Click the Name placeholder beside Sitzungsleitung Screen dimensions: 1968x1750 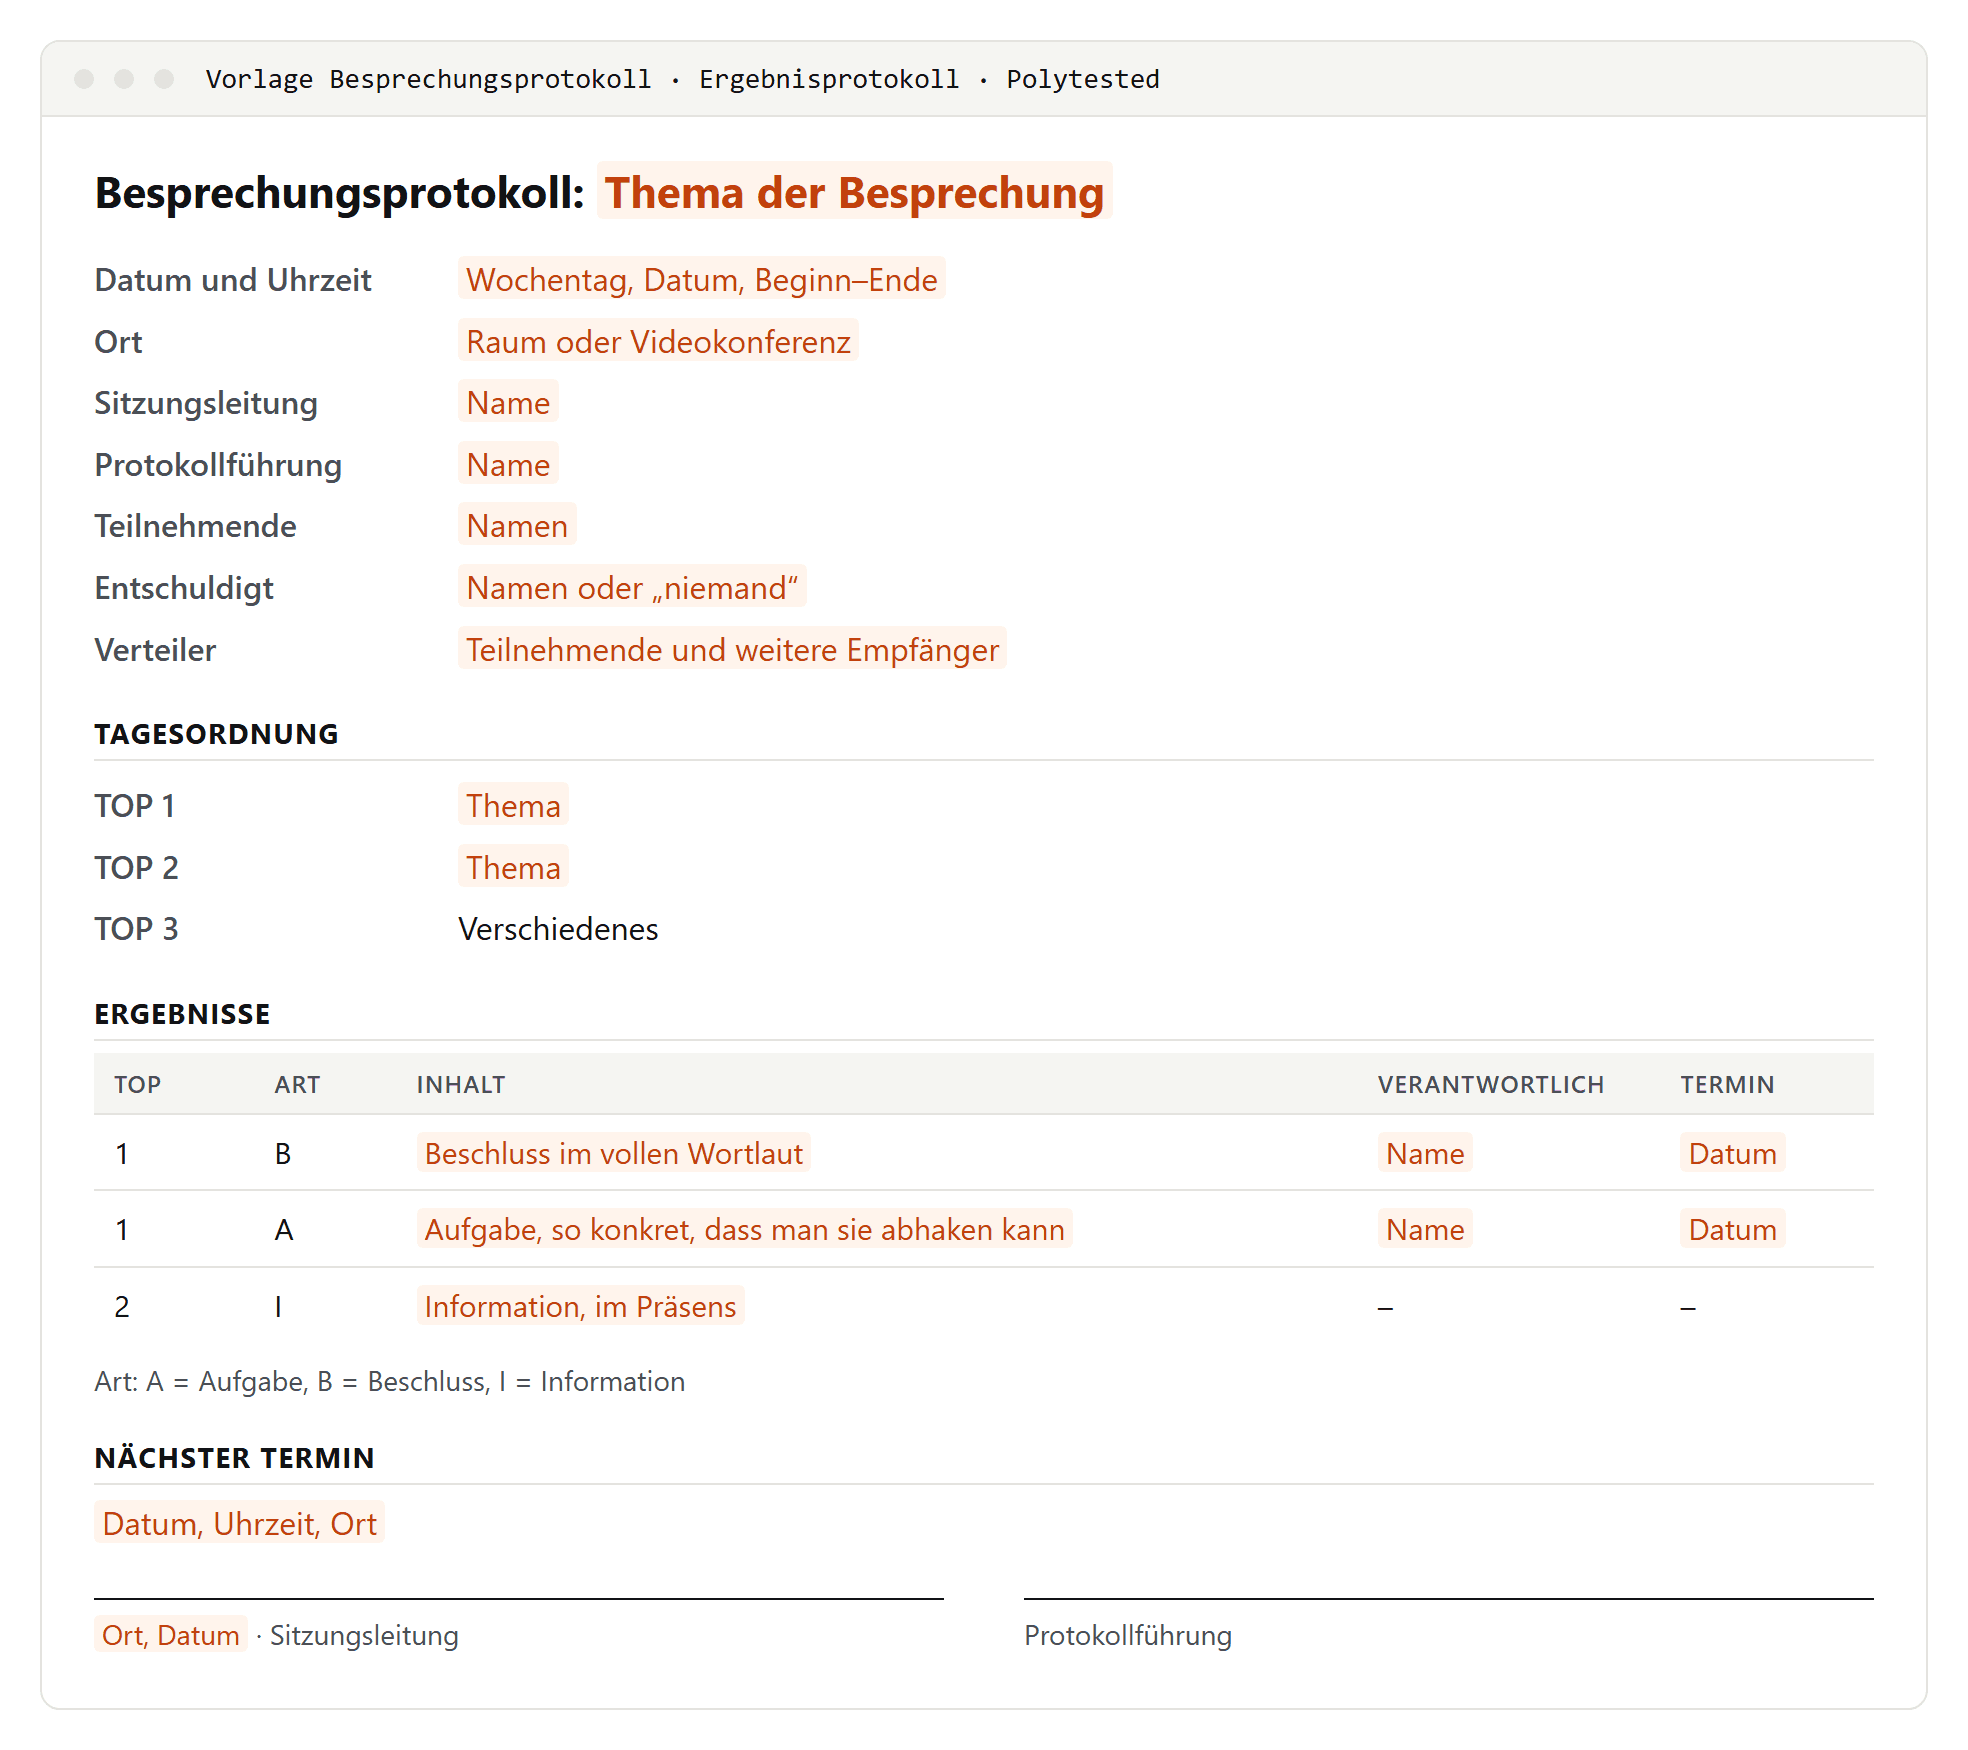(508, 403)
